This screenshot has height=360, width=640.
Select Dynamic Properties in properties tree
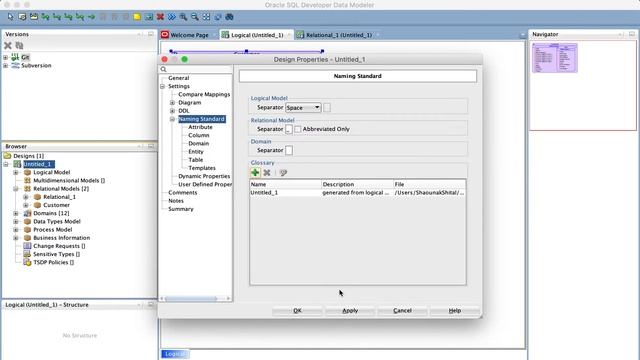tap(204, 176)
